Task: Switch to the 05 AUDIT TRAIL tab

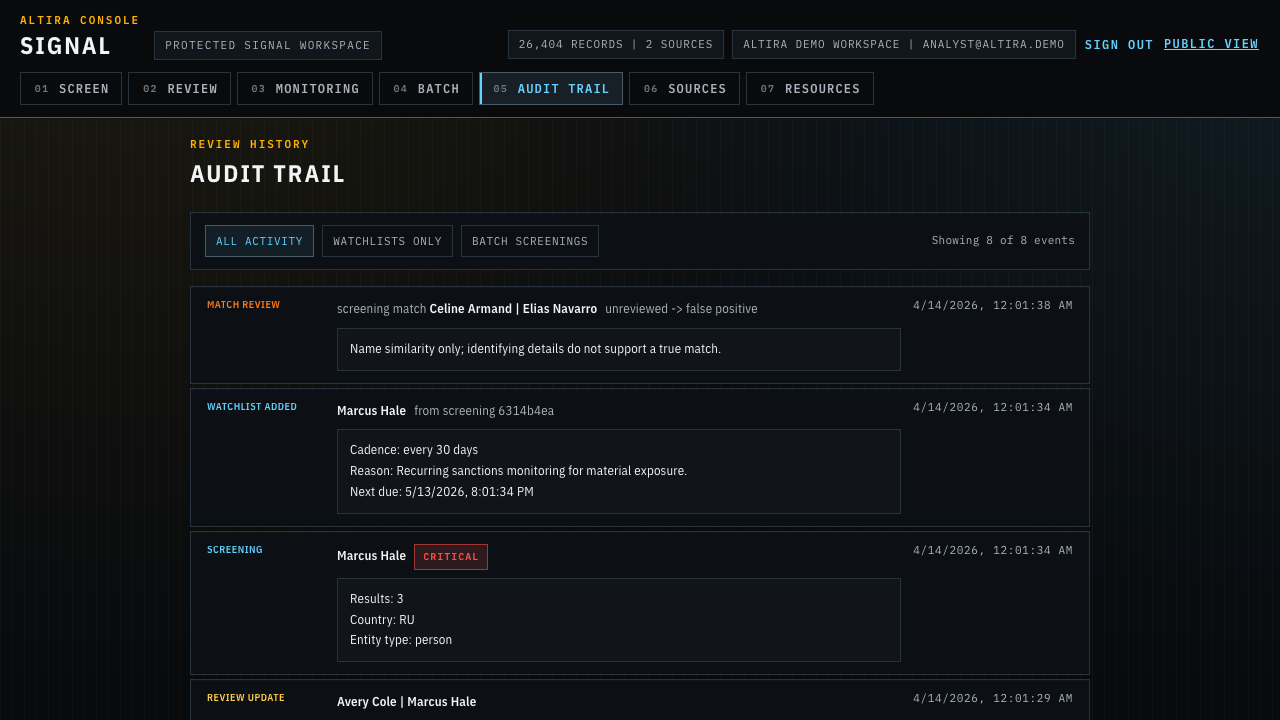Action: (551, 88)
